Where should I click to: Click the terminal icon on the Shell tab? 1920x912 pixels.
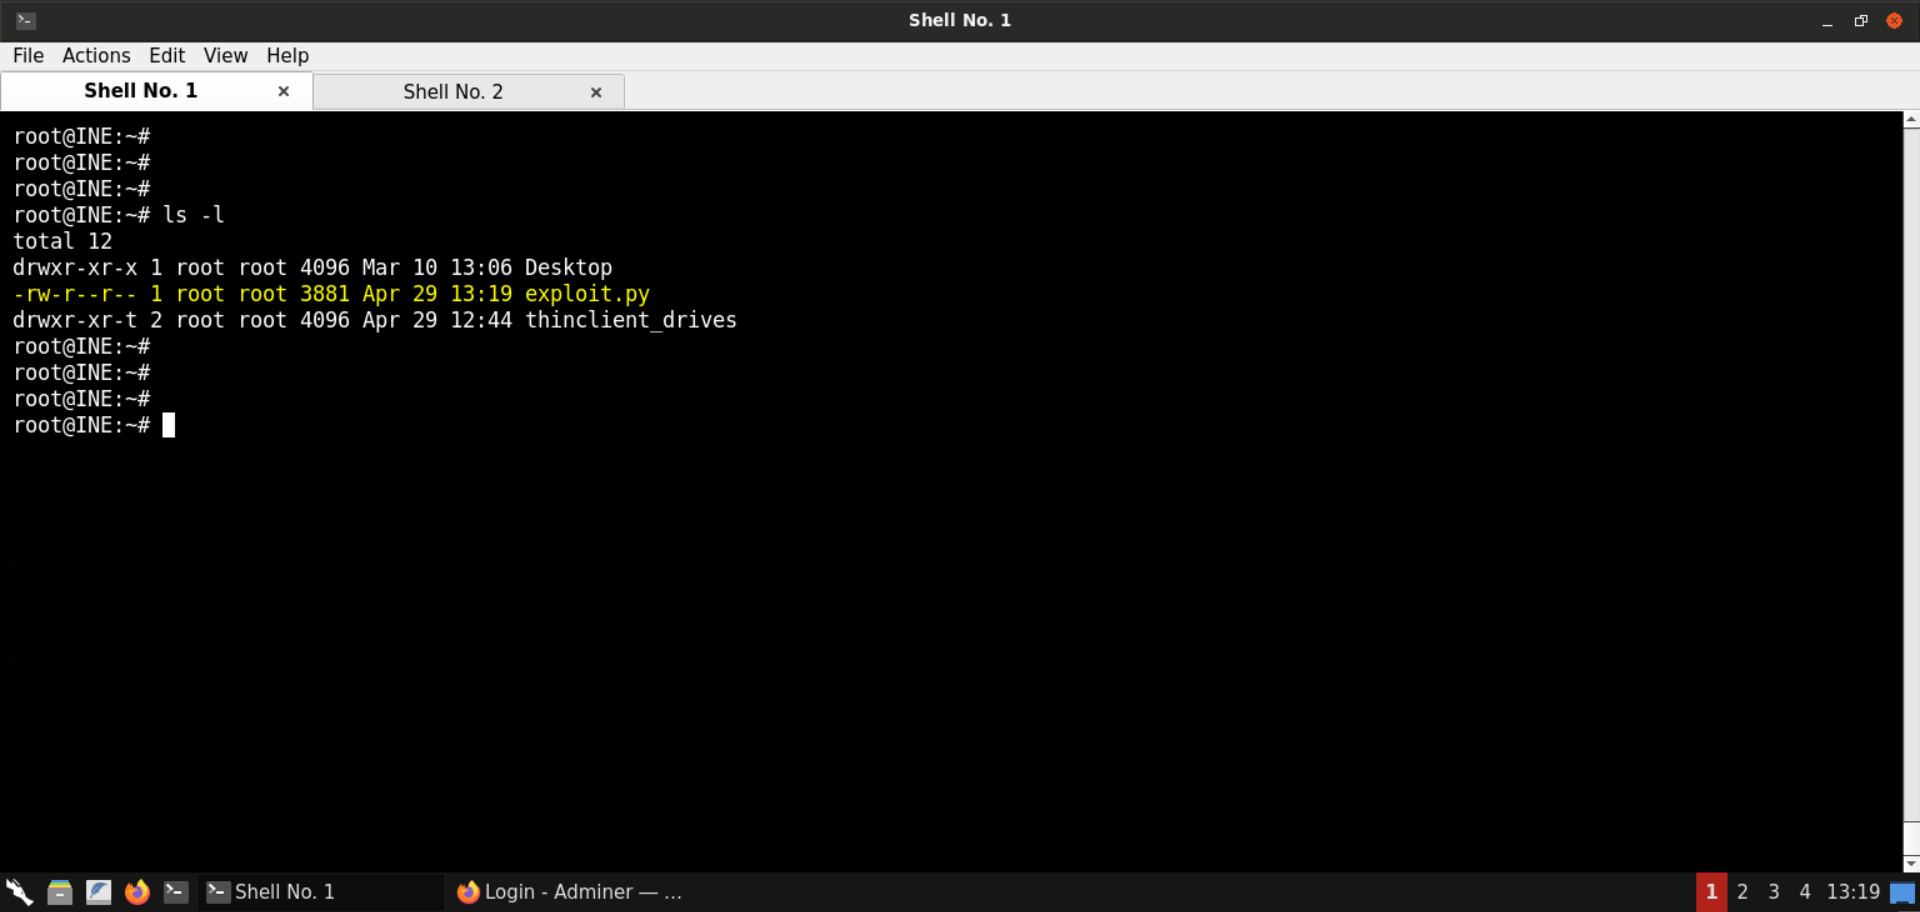point(218,891)
